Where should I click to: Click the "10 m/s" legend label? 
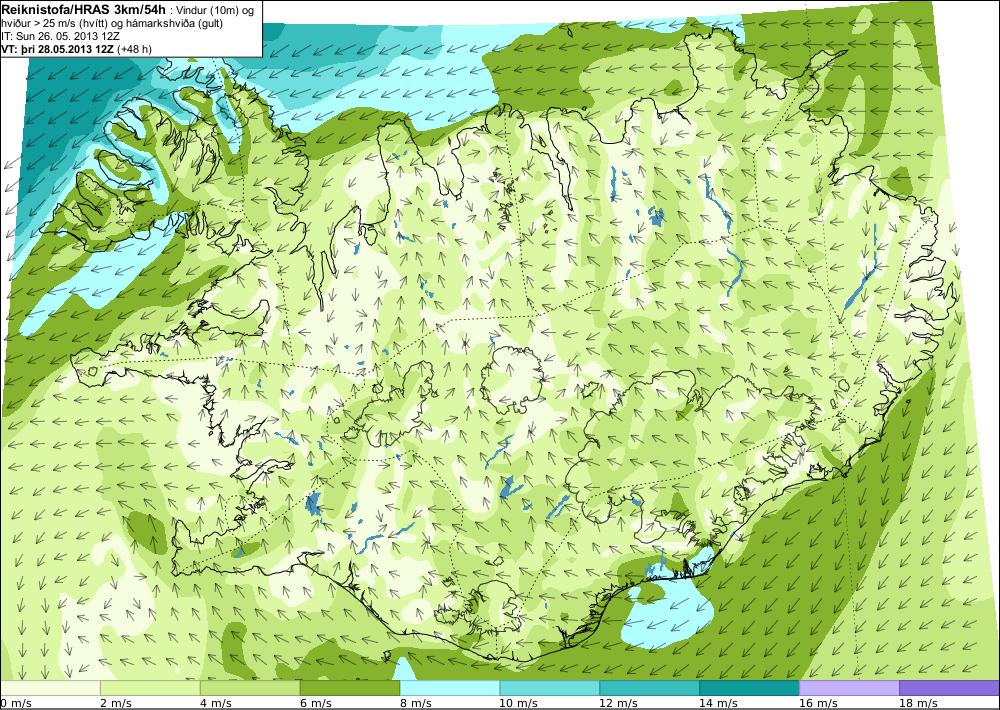pyautogui.click(x=518, y=703)
